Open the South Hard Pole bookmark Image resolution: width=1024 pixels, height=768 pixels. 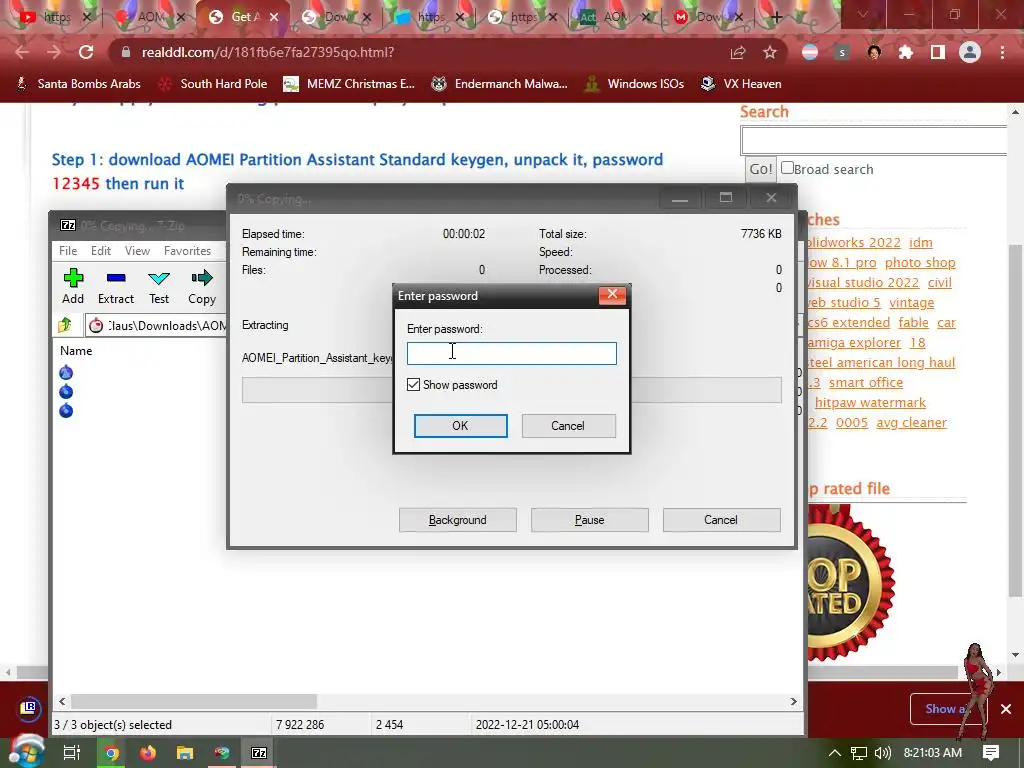click(x=213, y=84)
